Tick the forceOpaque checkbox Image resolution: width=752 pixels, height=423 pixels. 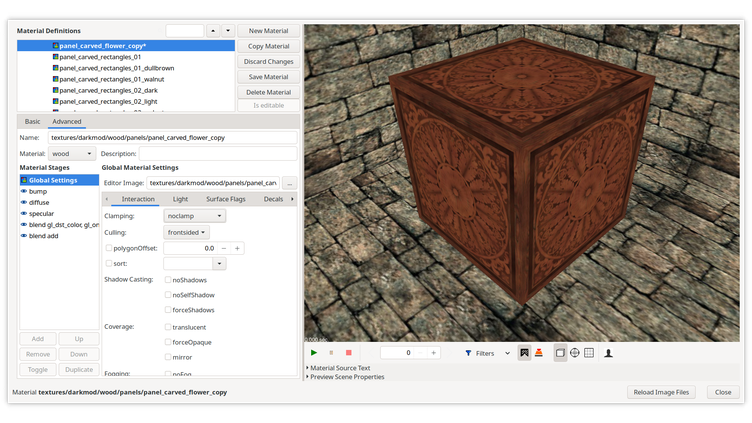(x=168, y=342)
